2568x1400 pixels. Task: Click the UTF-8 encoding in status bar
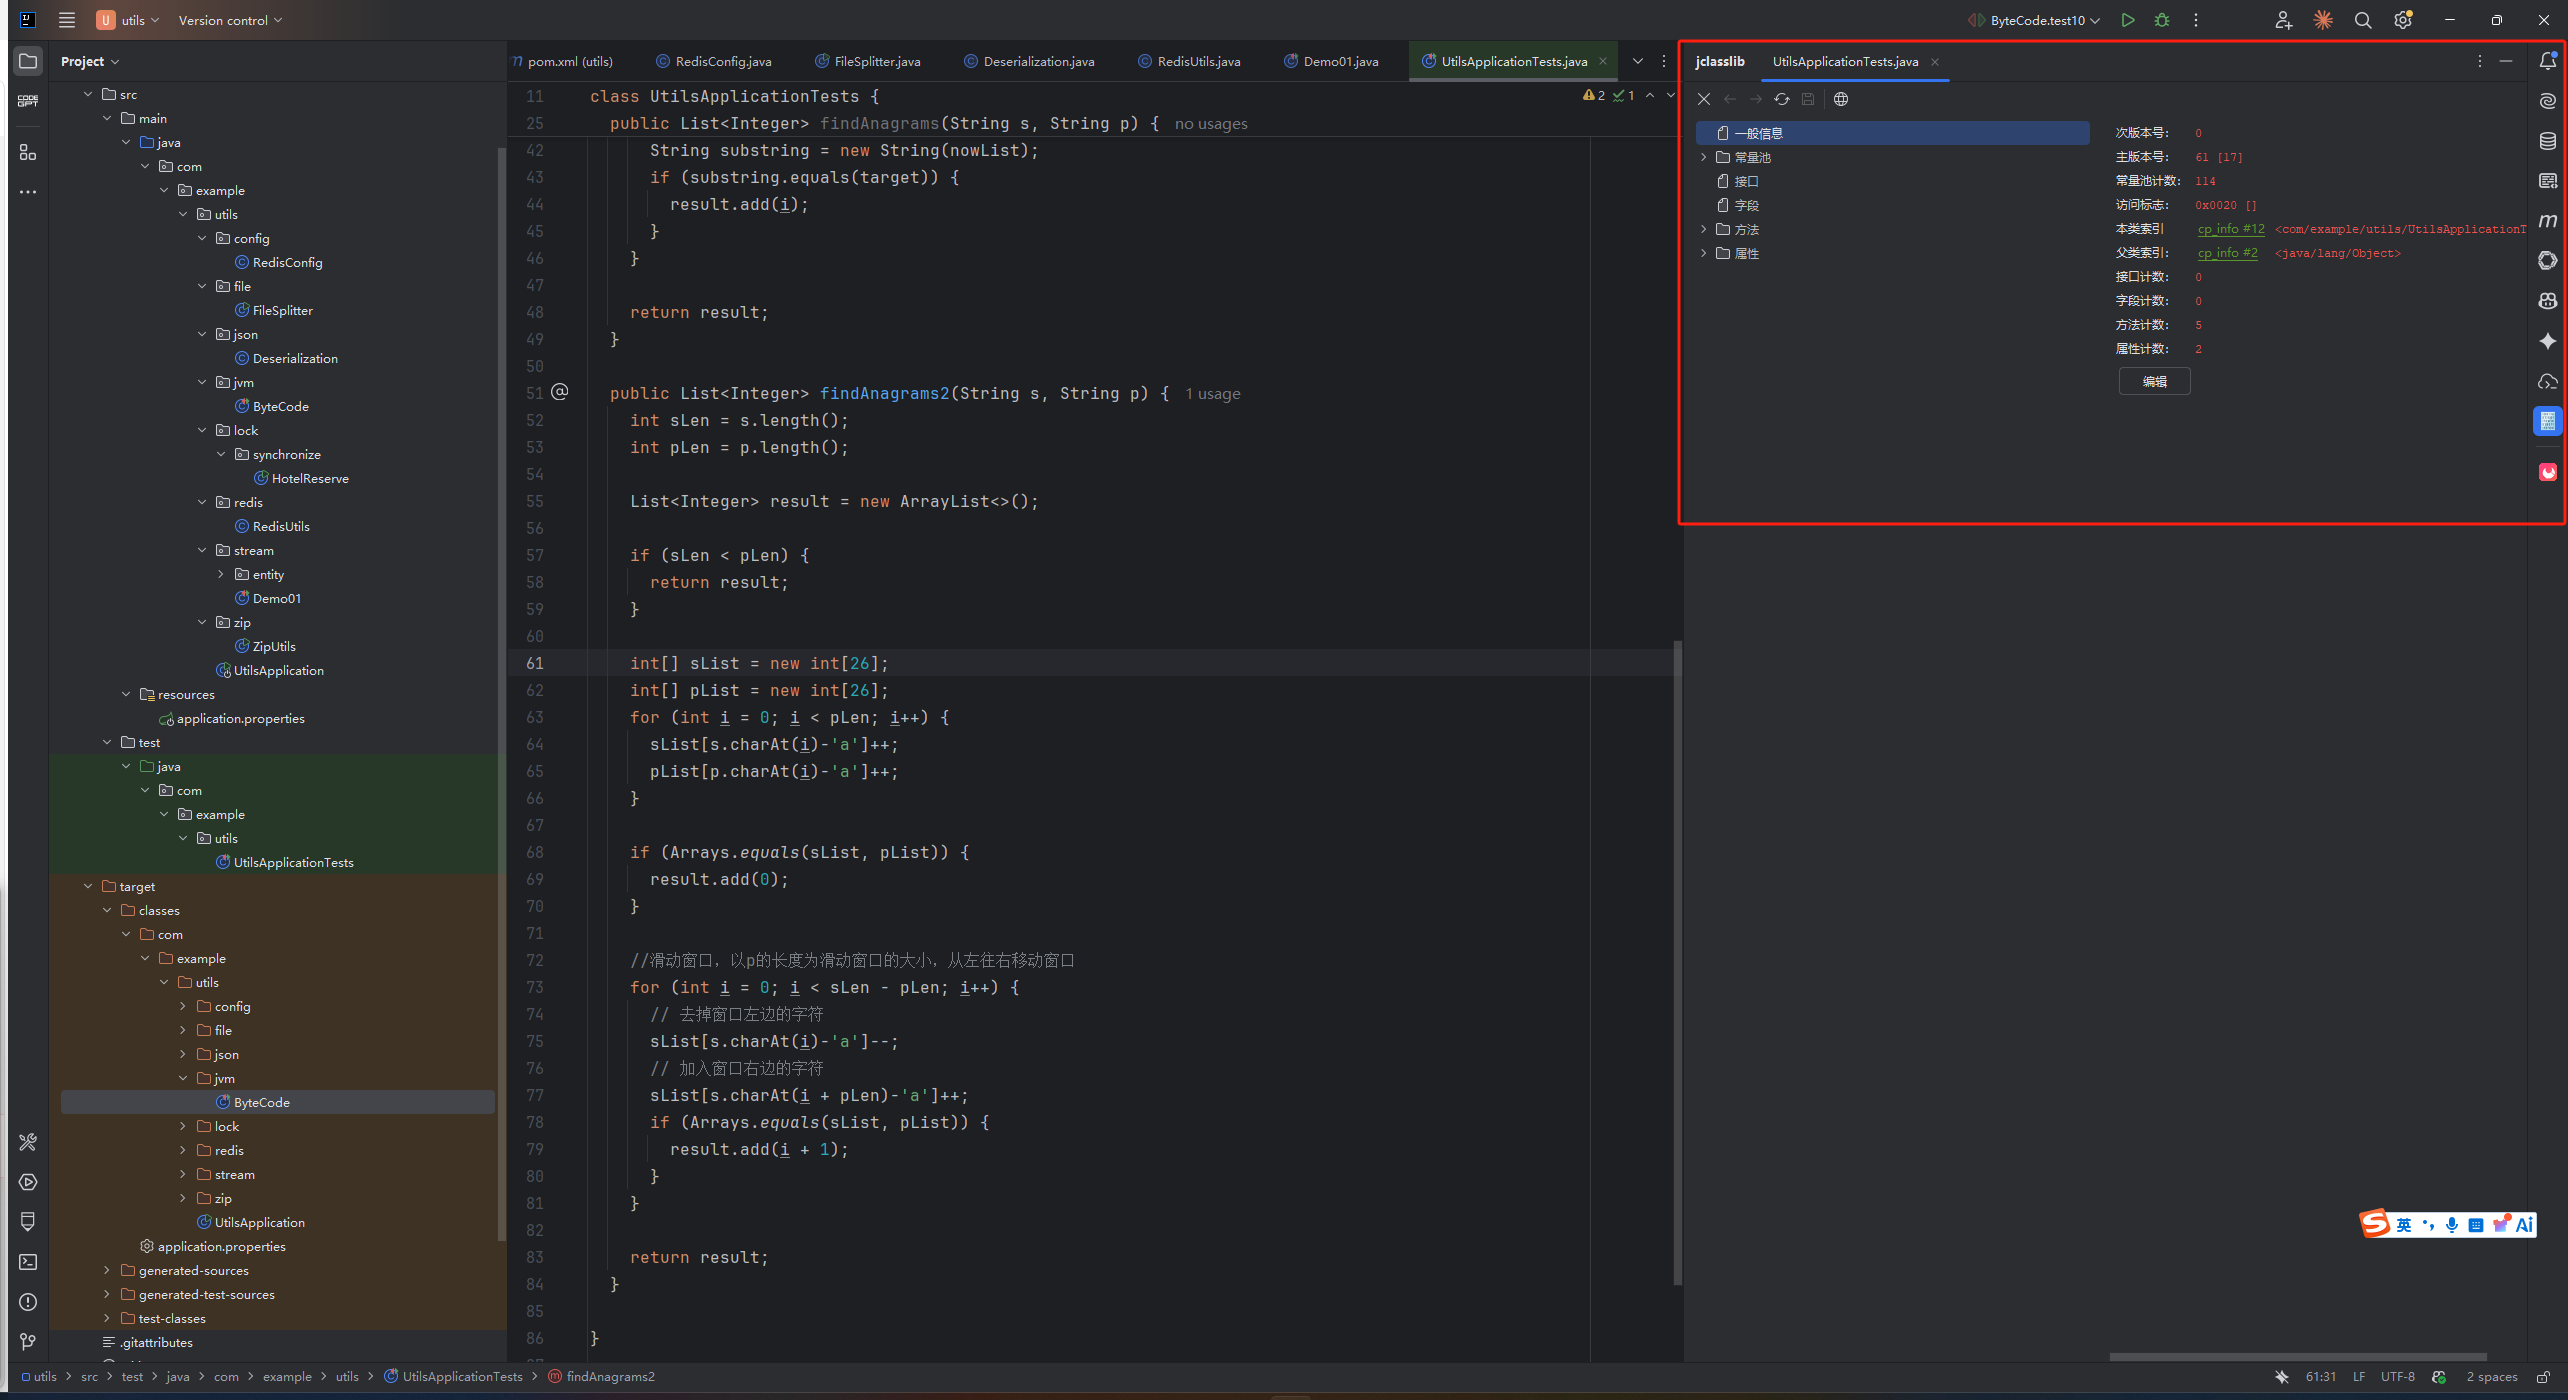pos(2397,1377)
